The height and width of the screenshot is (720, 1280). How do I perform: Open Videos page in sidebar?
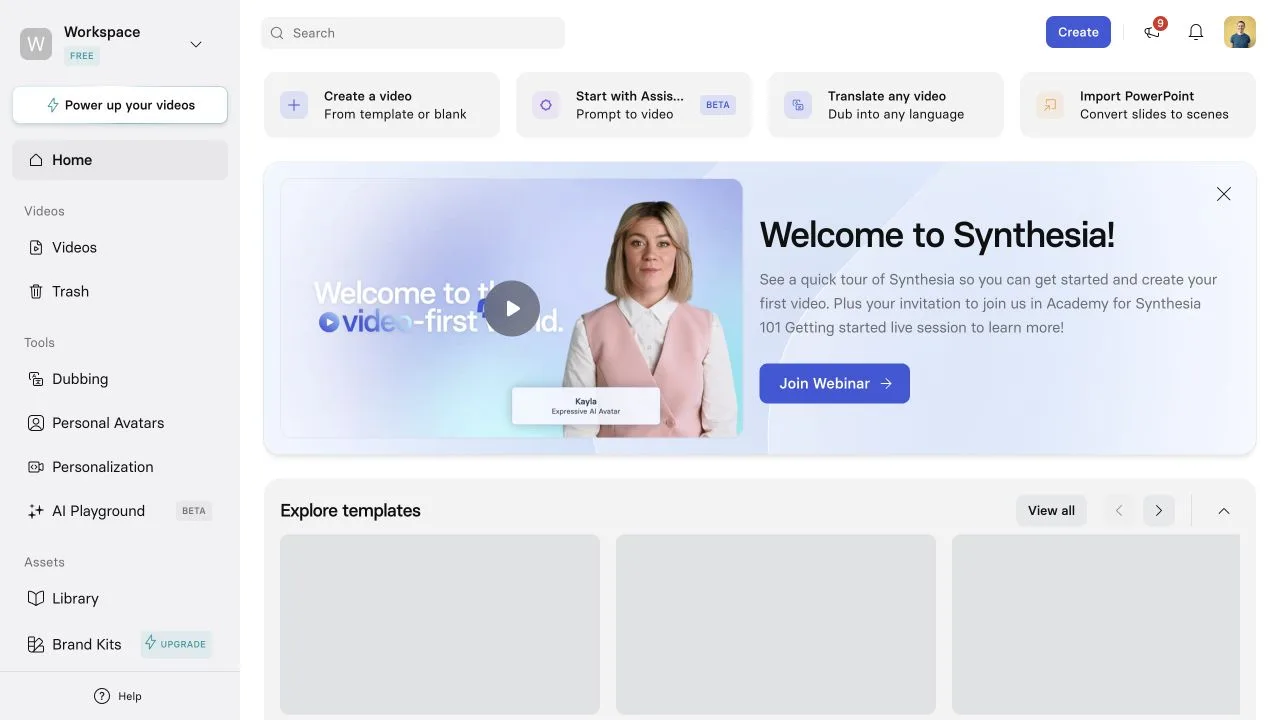(120, 247)
